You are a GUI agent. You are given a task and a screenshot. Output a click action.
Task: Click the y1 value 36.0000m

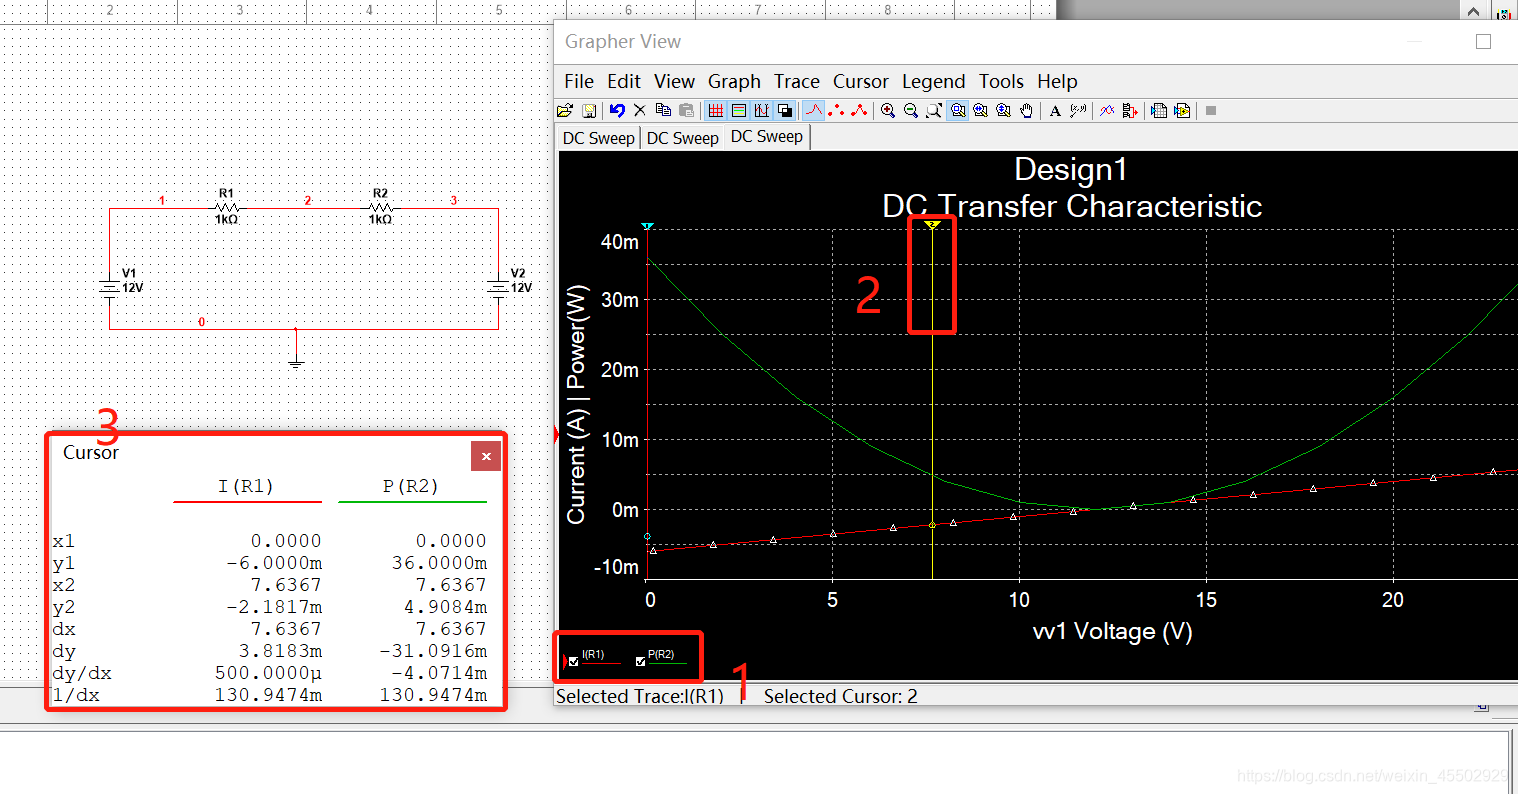click(x=440, y=563)
